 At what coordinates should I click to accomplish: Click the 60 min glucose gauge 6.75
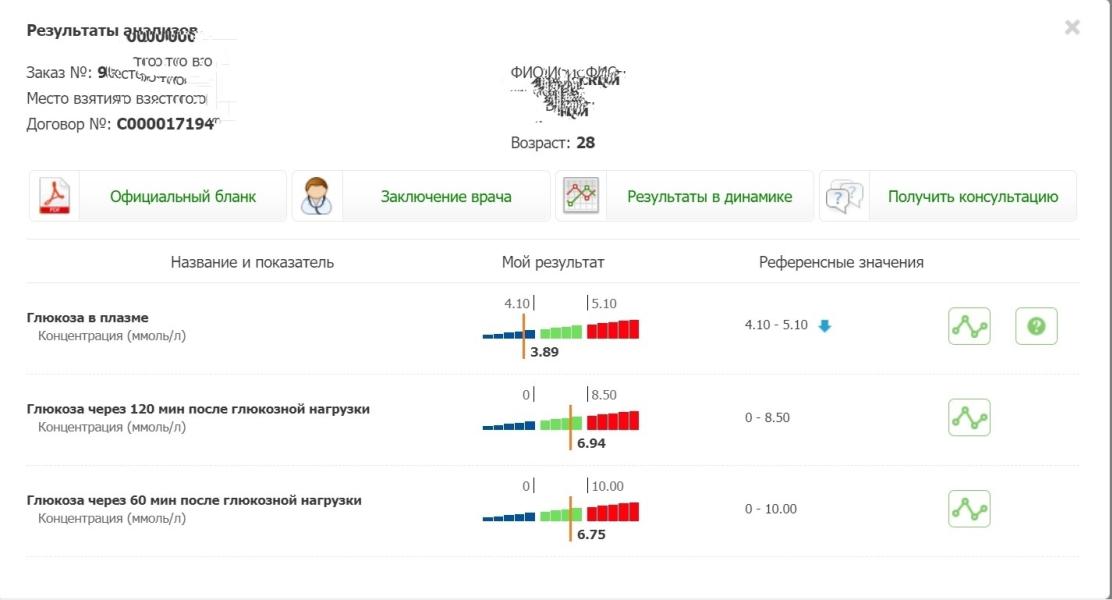[560, 510]
